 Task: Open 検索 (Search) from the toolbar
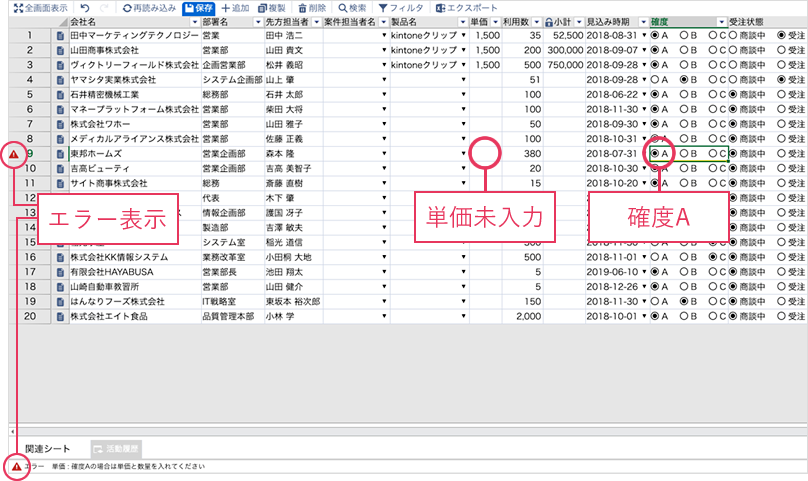click(352, 7)
